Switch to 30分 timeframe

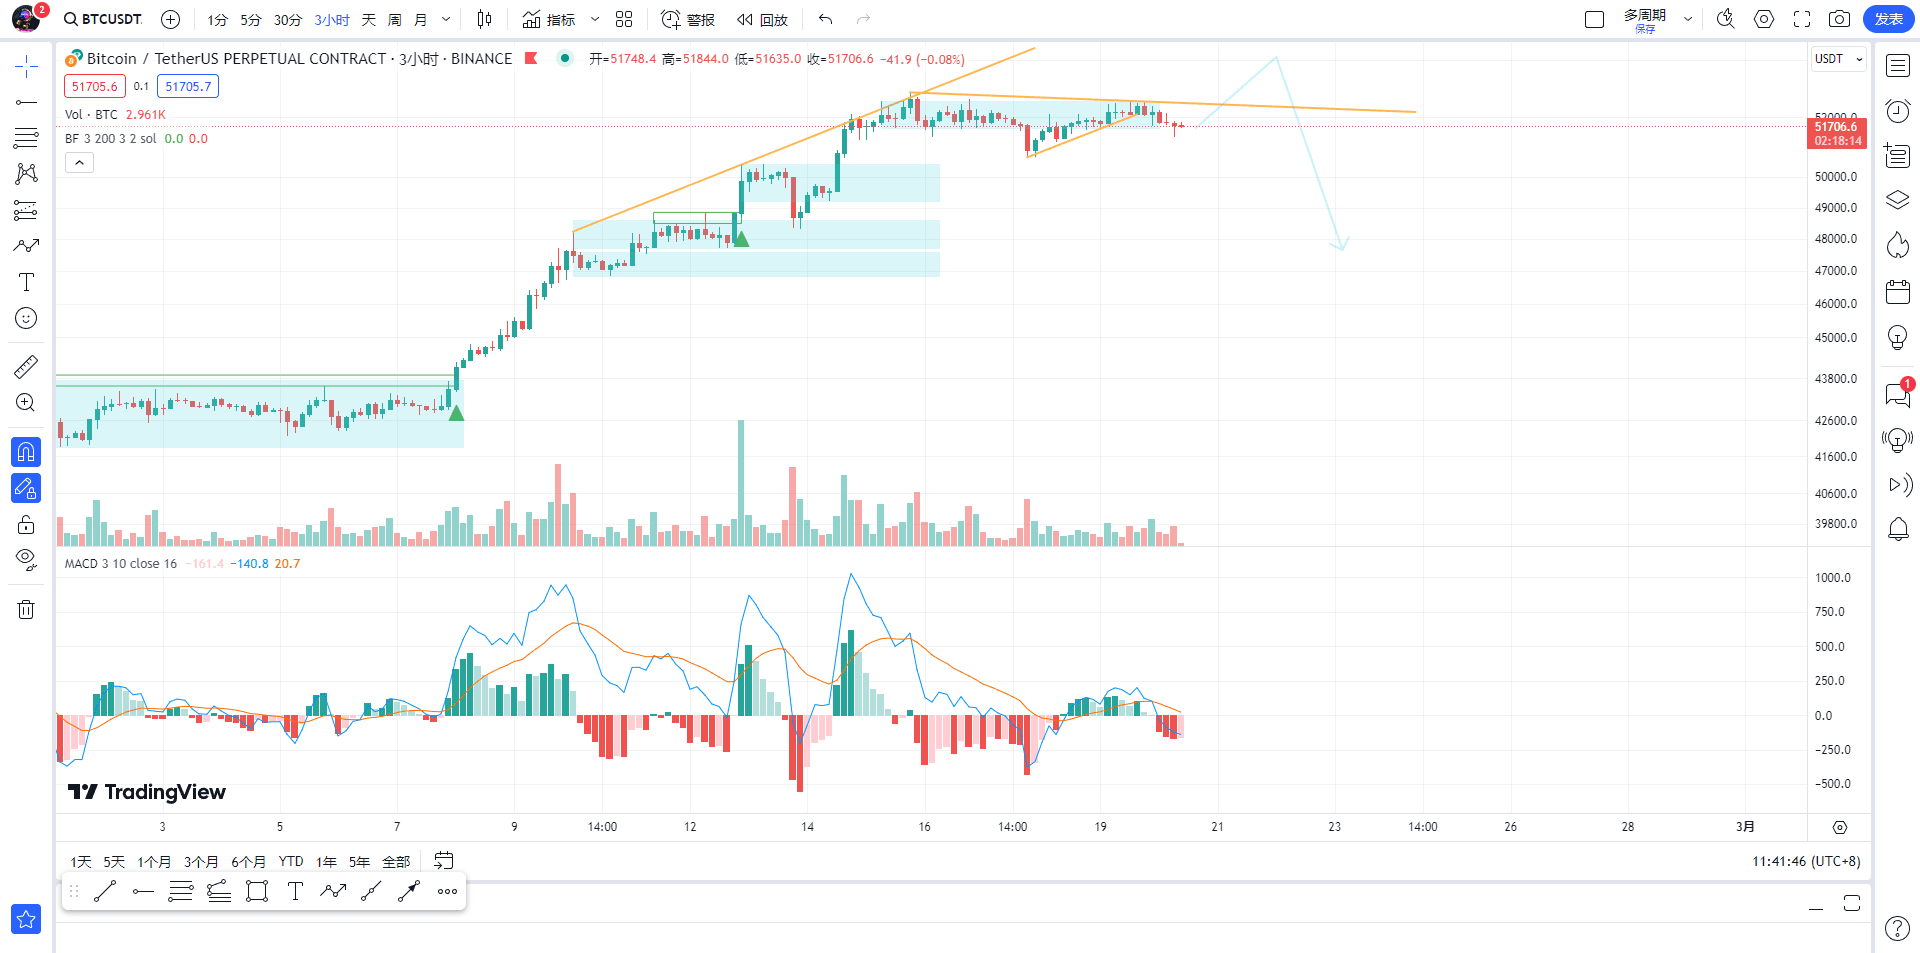click(x=288, y=20)
